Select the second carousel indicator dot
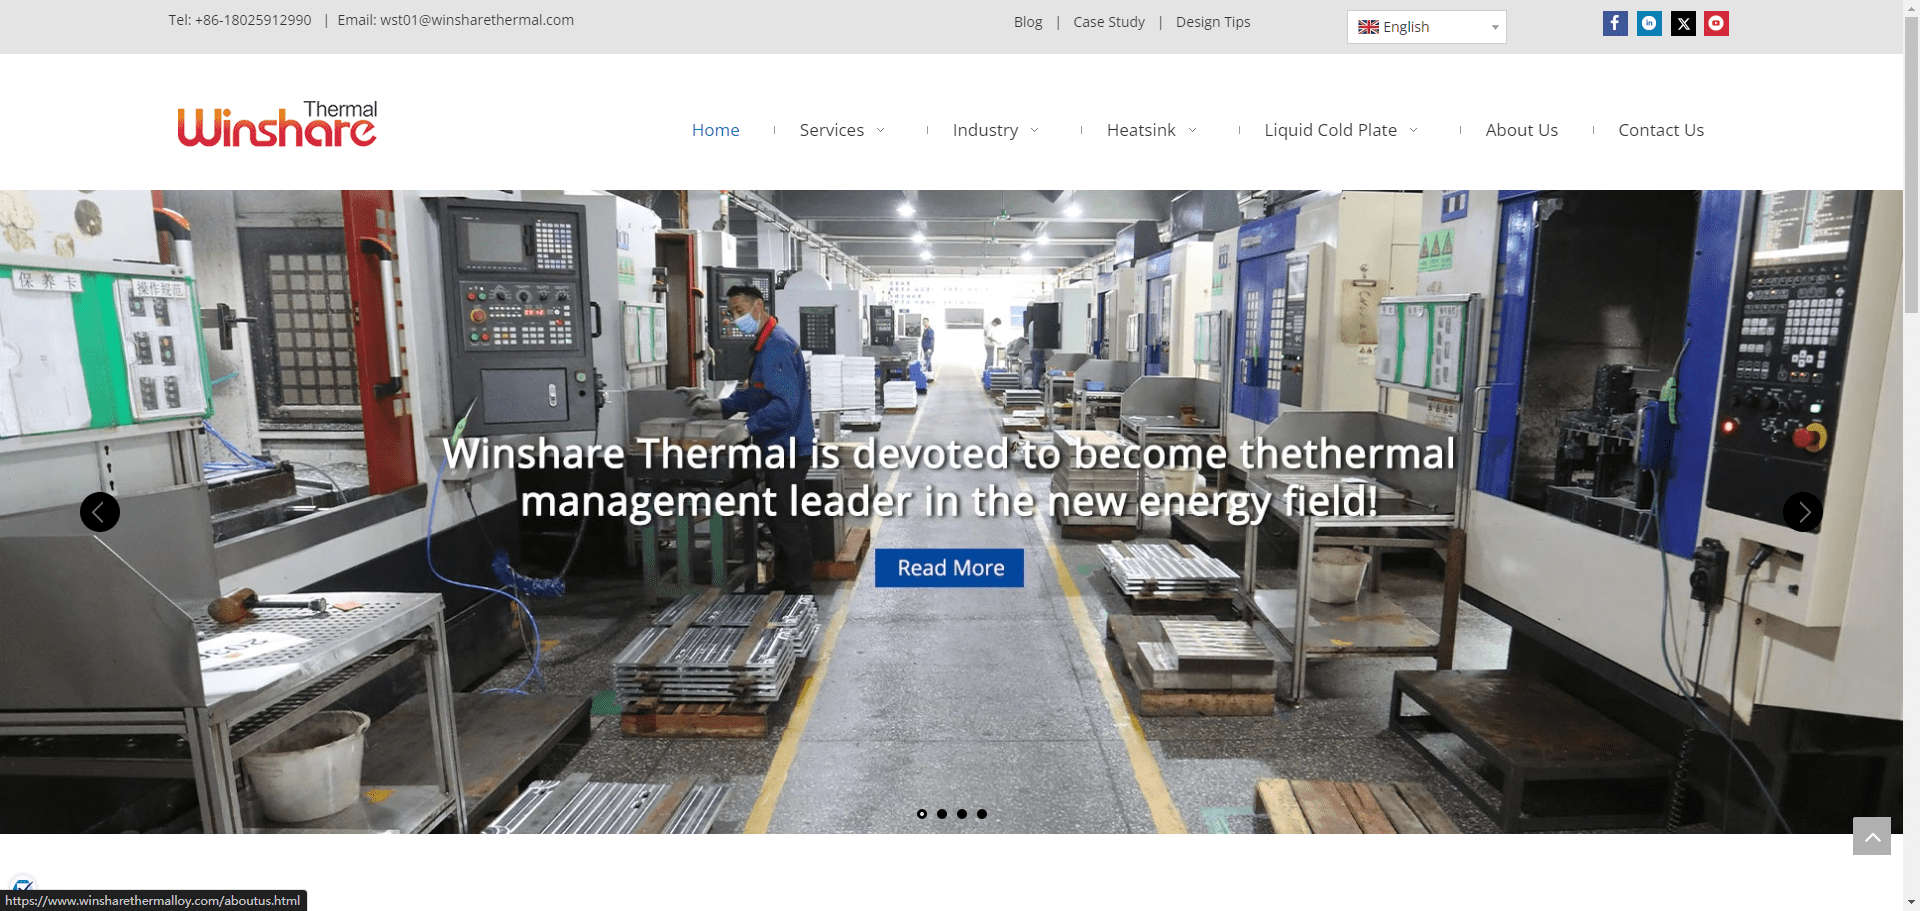 tap(941, 814)
